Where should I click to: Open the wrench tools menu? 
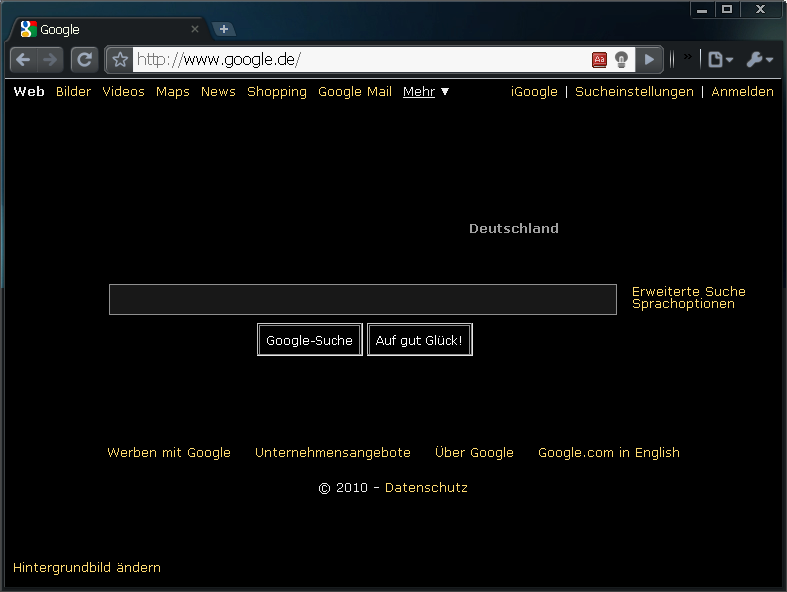(x=760, y=60)
